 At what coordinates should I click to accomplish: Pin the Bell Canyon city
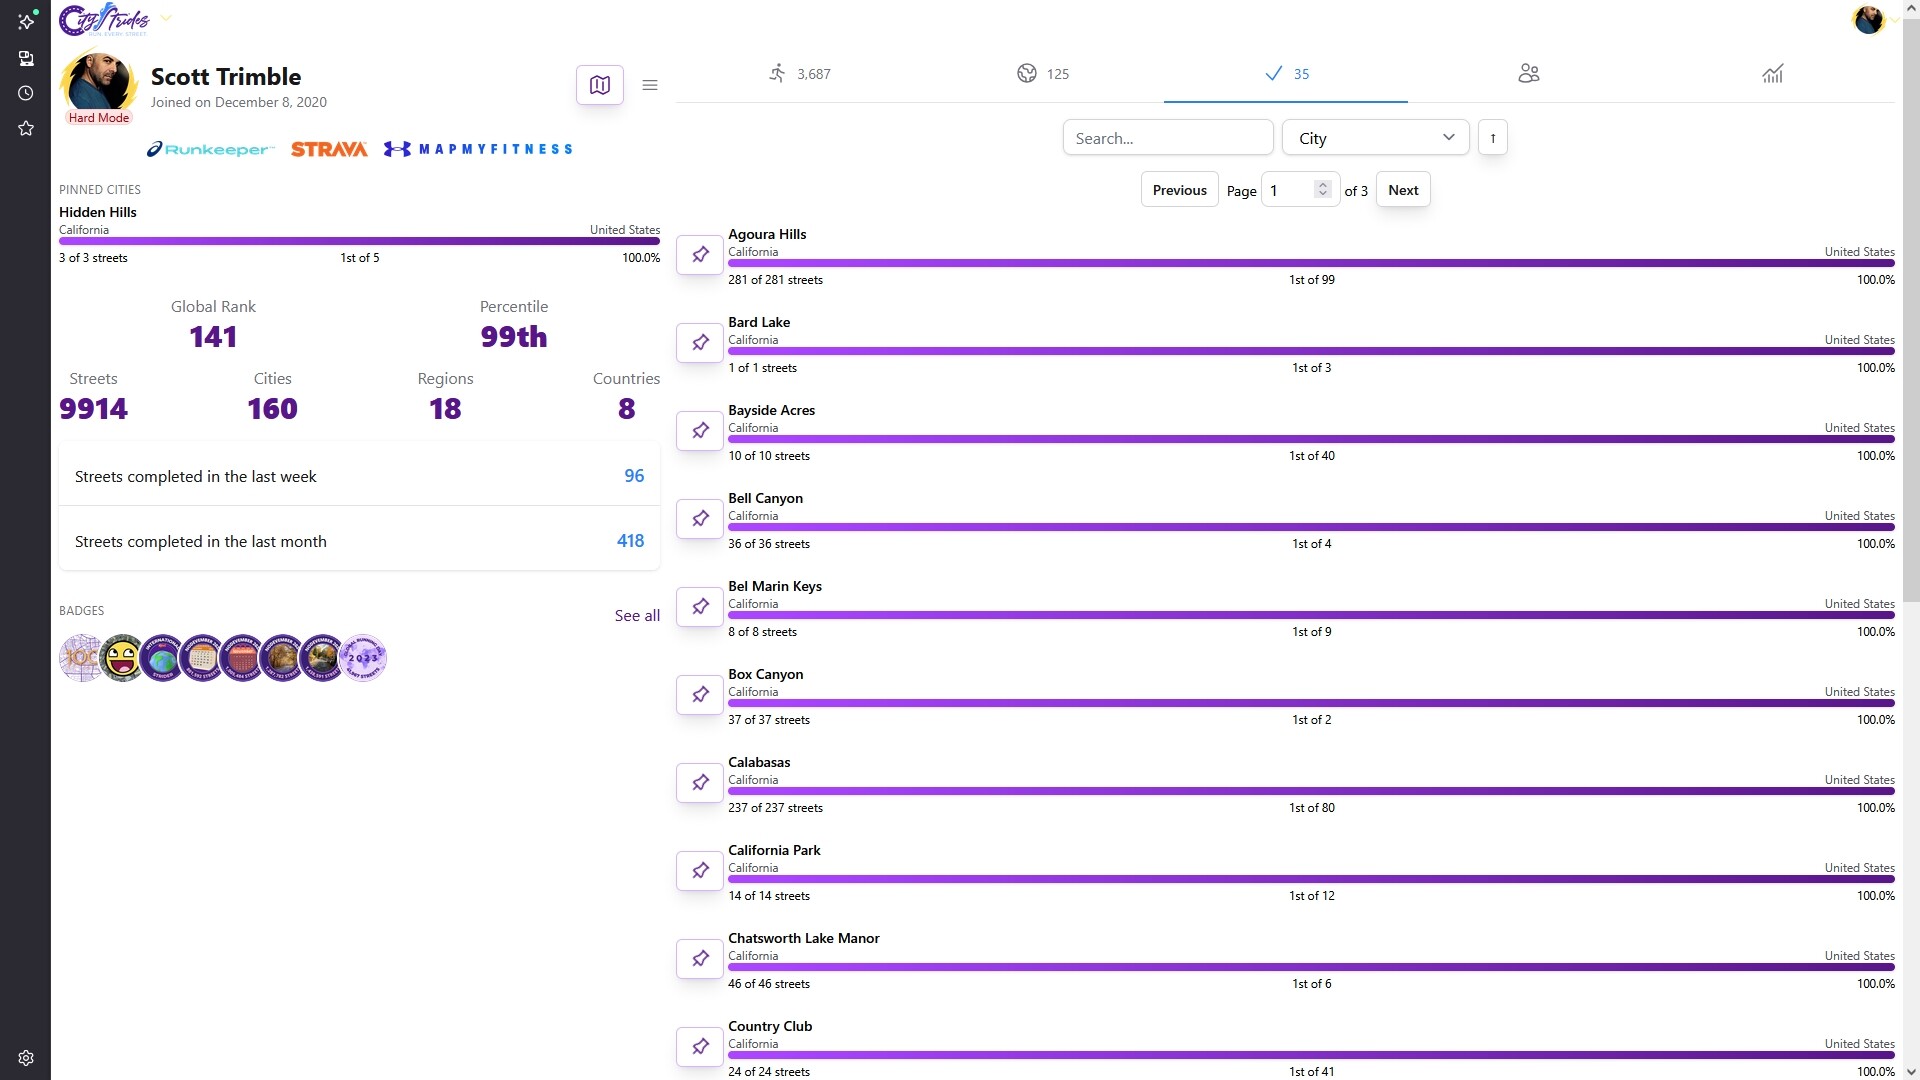(x=700, y=519)
